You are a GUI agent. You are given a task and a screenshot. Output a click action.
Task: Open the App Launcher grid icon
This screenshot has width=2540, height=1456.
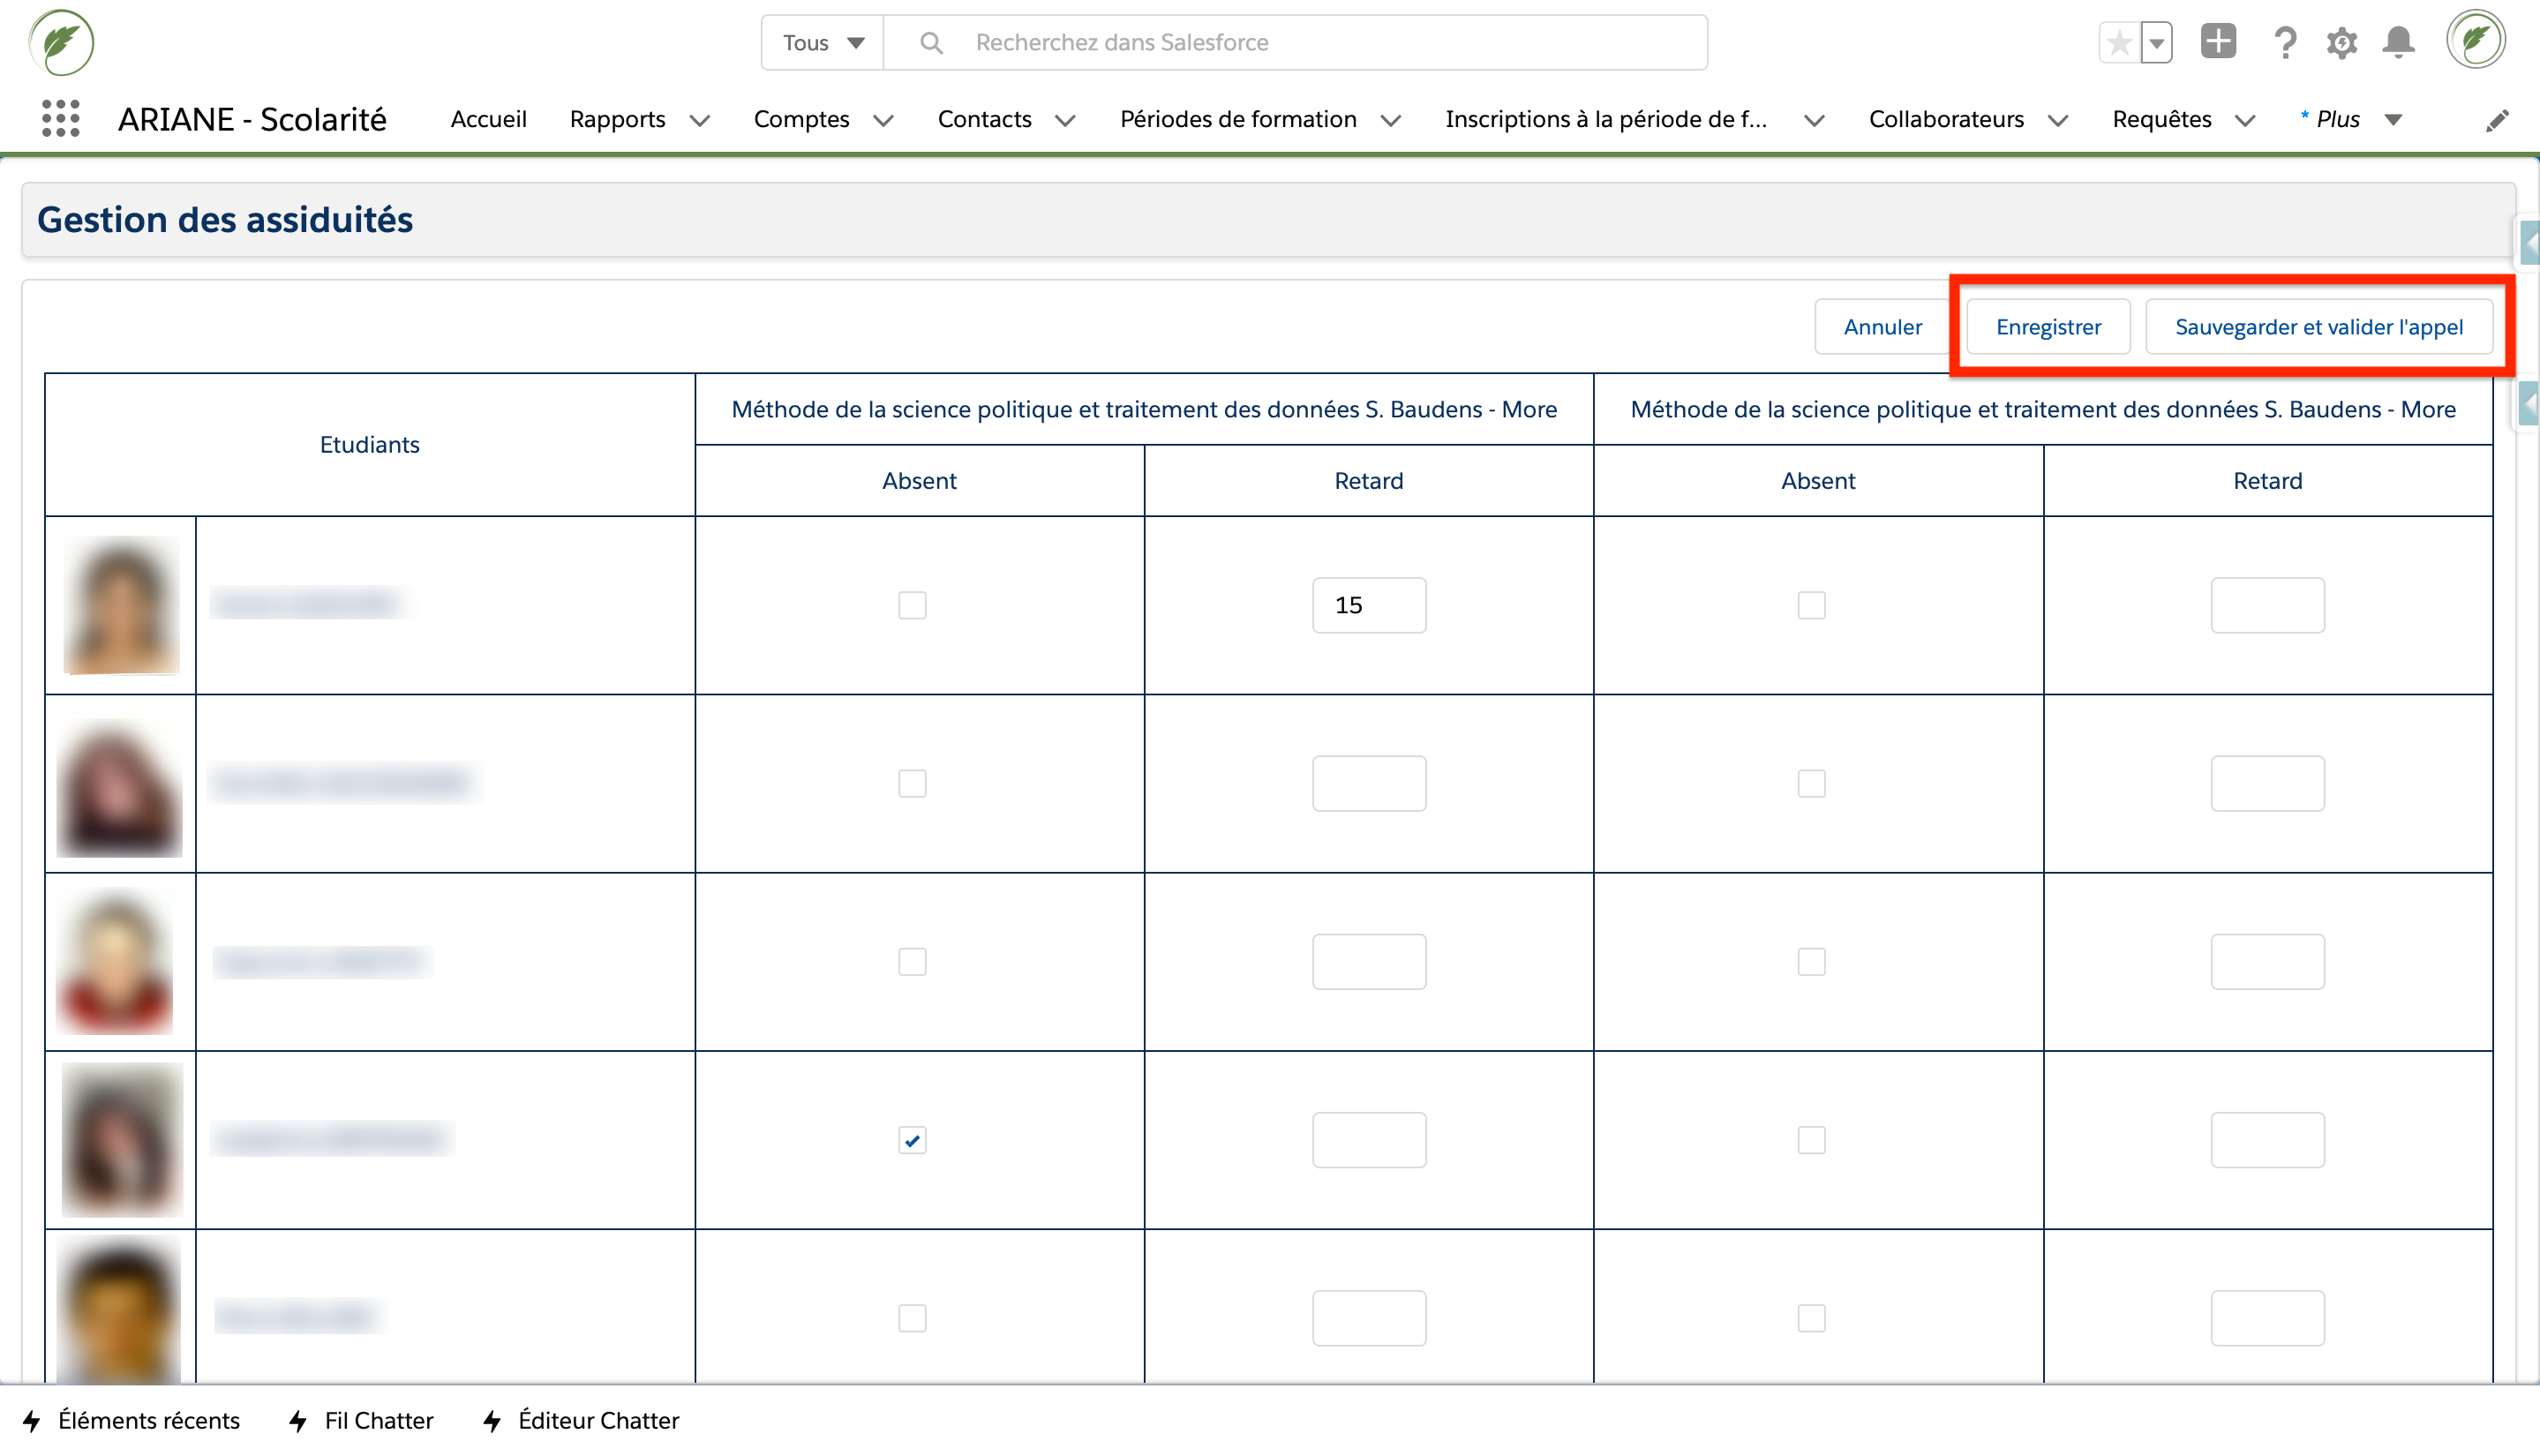60,119
